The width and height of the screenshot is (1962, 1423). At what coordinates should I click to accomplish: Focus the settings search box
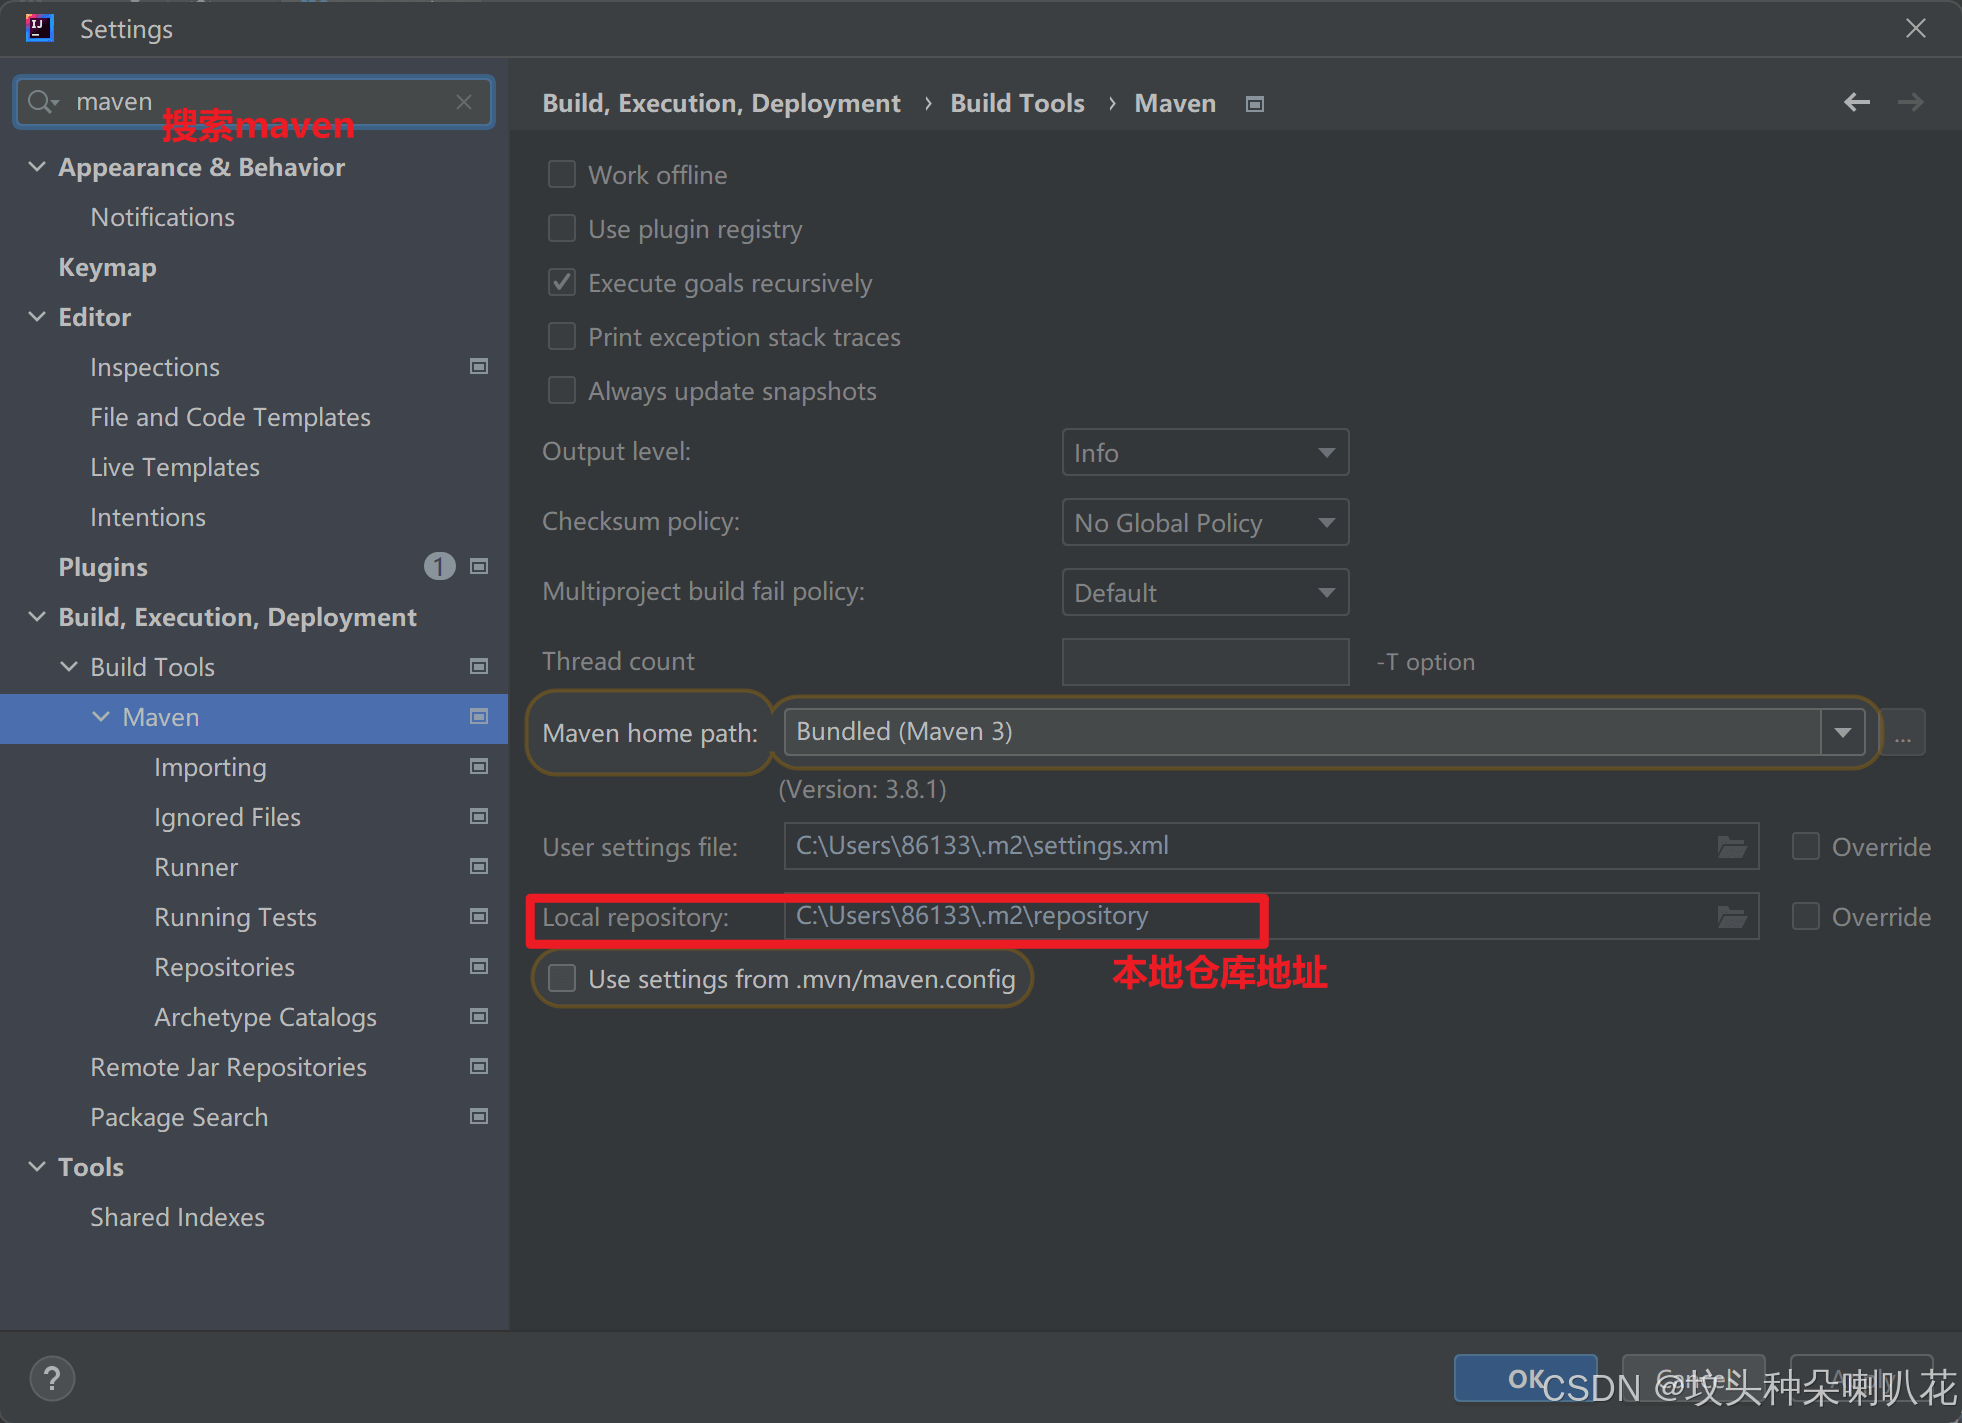coord(255,102)
